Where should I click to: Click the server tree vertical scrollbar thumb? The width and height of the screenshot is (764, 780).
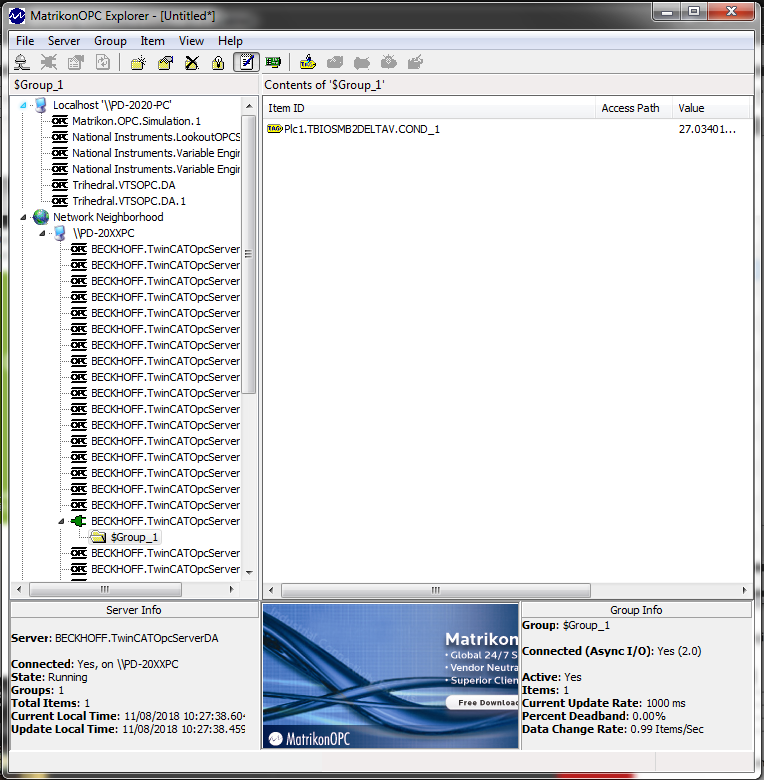[x=249, y=254]
